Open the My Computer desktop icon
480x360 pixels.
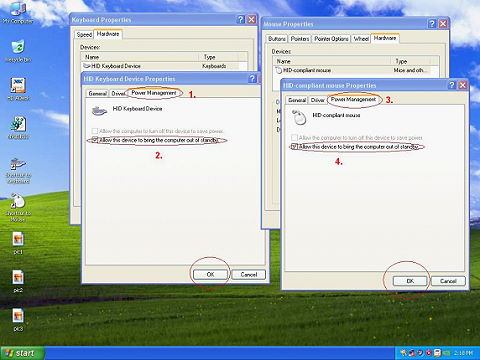point(18,12)
